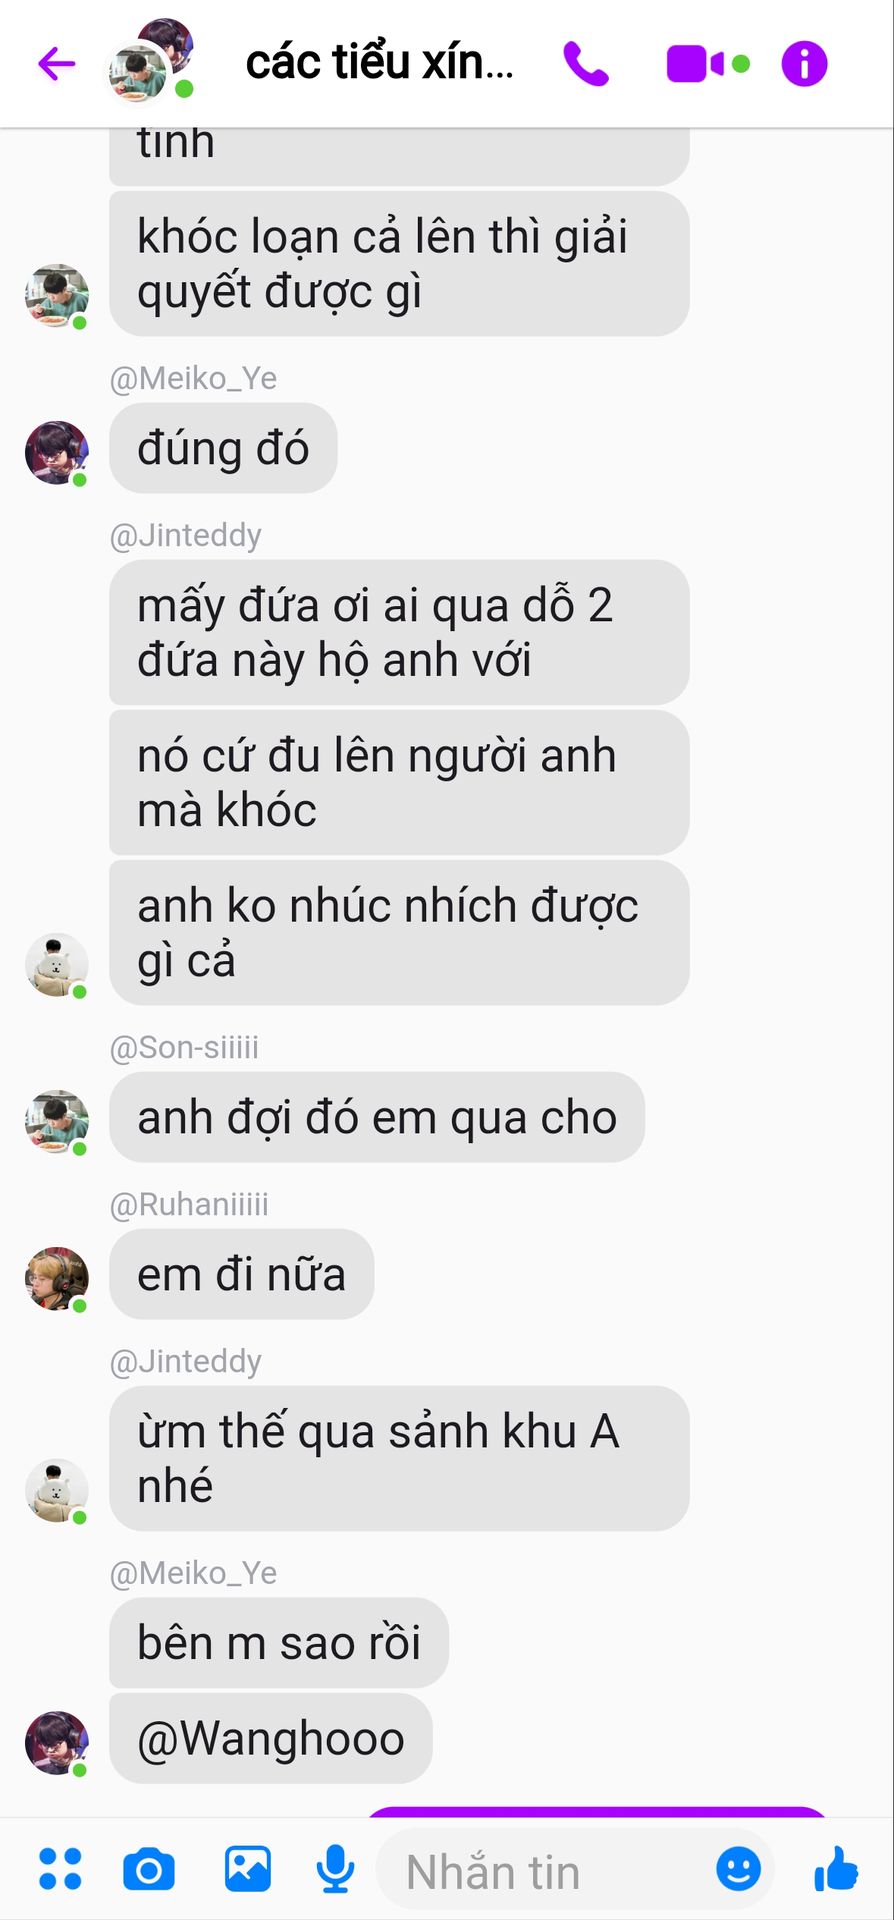Open the emoji picker smiley
This screenshot has width=894, height=1920.
click(x=738, y=1869)
